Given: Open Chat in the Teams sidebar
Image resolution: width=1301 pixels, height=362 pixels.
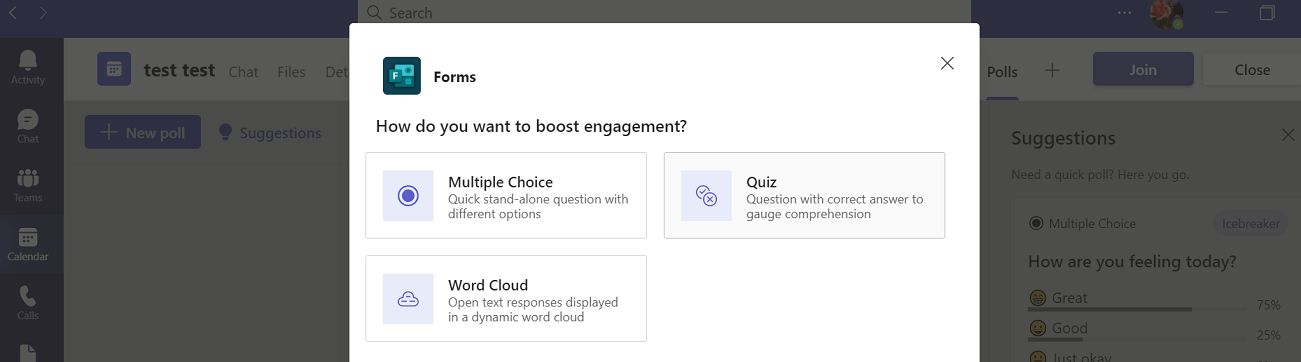Looking at the screenshot, I should coord(28,127).
